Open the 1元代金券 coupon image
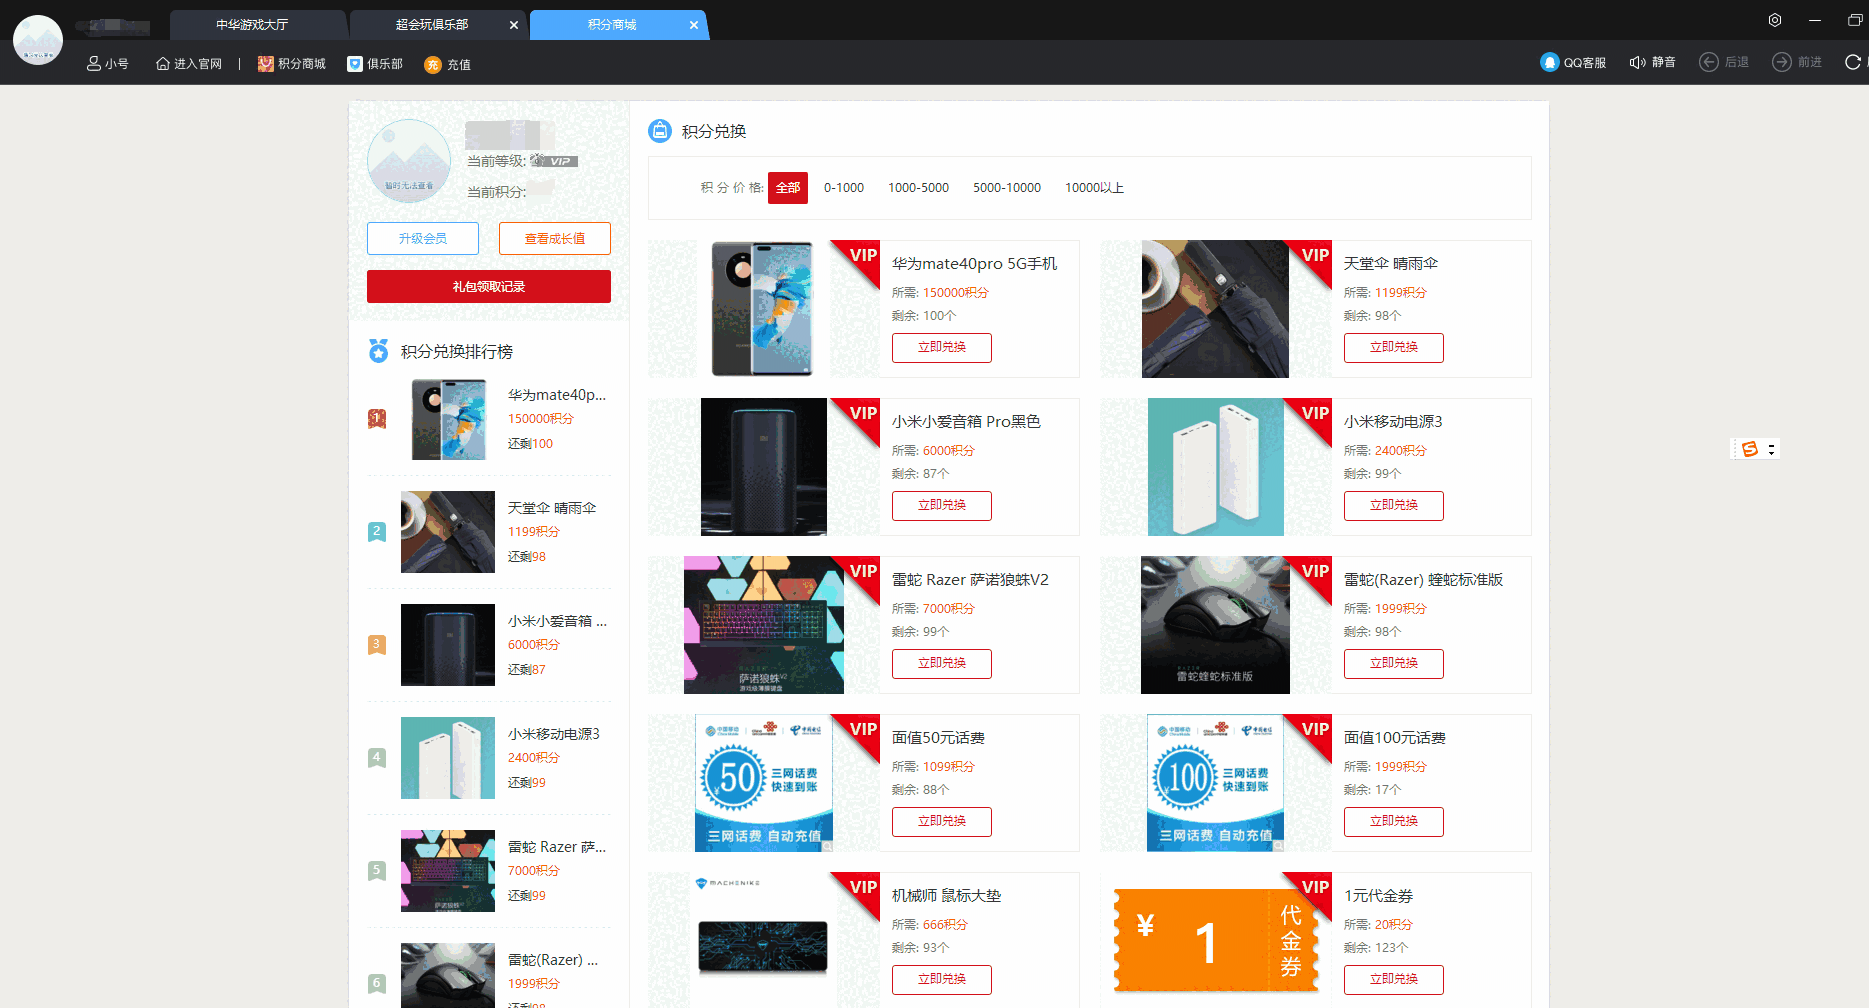 [x=1216, y=940]
